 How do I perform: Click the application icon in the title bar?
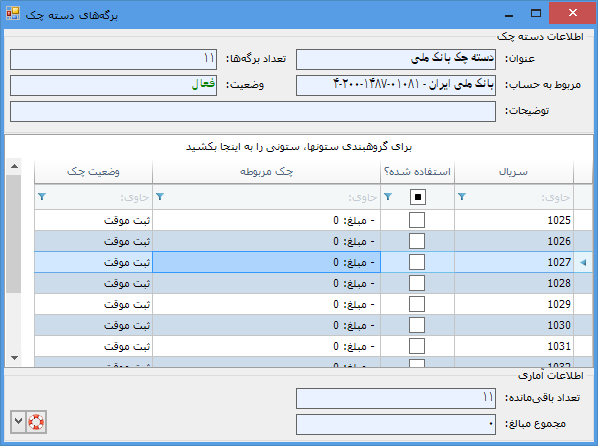click(x=13, y=14)
